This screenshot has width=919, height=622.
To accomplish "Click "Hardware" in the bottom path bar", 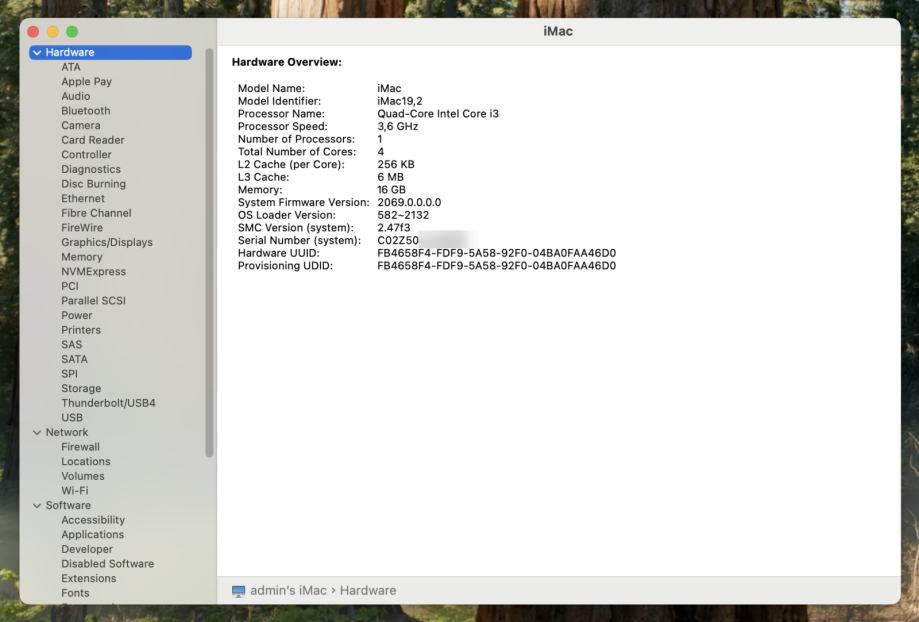I will 368,591.
